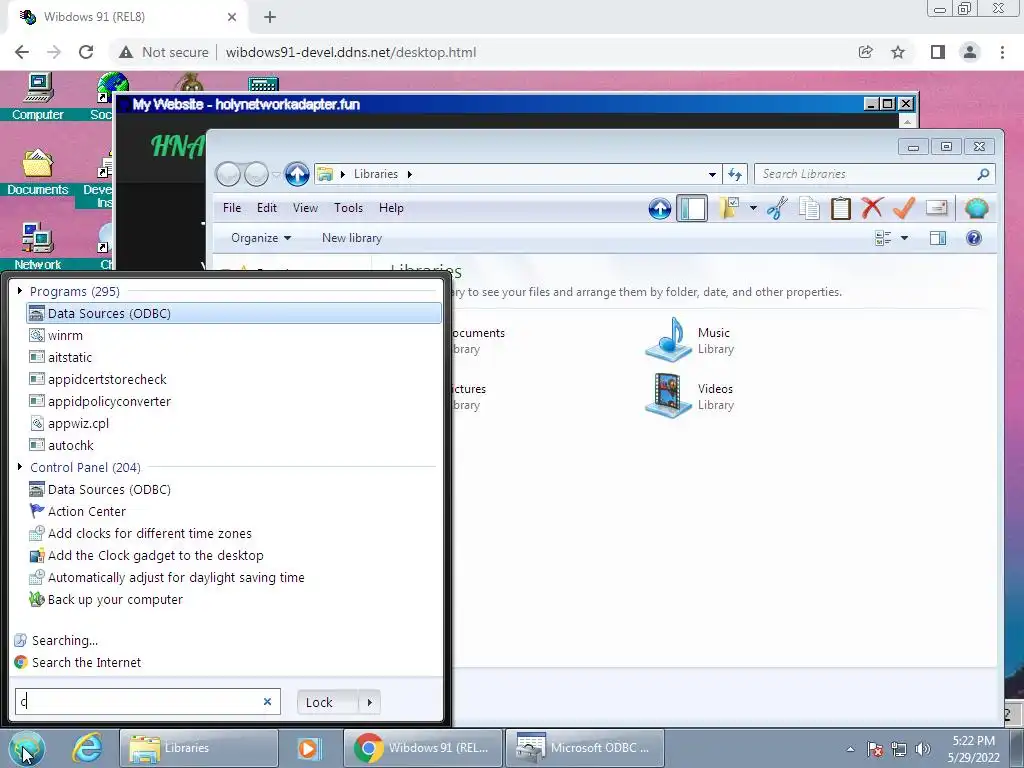The image size is (1024, 768).
Task: Select the winrm search result
Action: (x=234, y=336)
